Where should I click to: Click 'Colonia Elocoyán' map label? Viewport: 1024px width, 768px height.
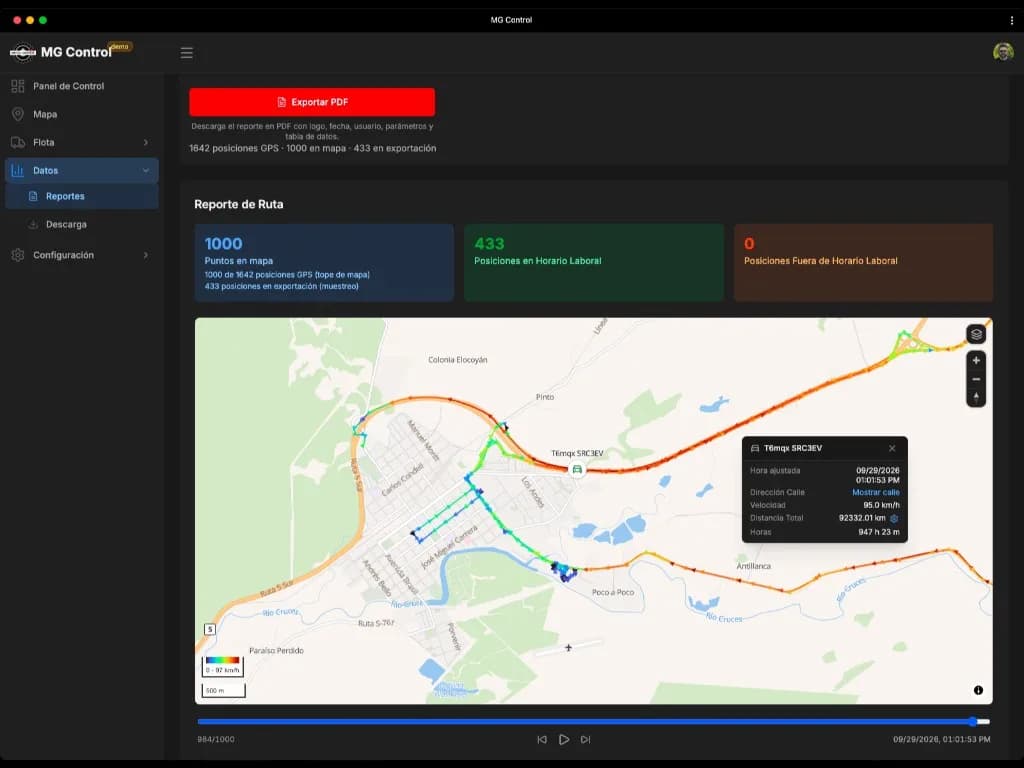coord(458,360)
